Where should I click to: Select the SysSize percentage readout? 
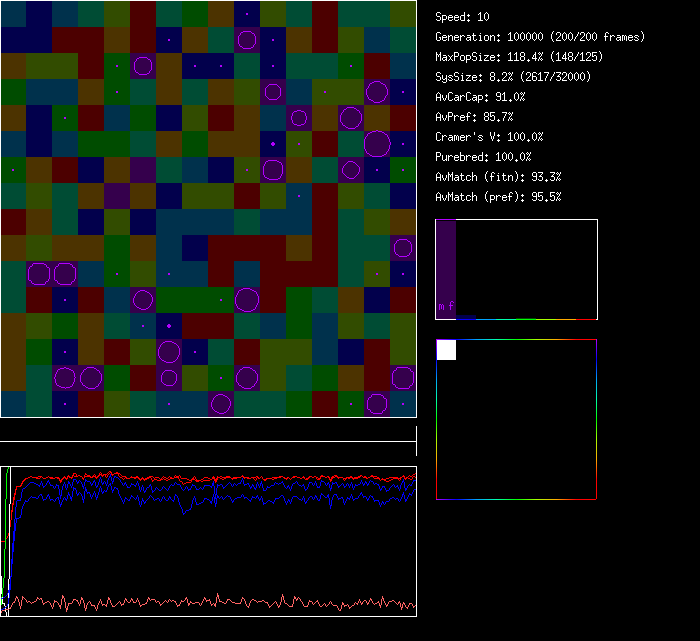tap(510, 77)
